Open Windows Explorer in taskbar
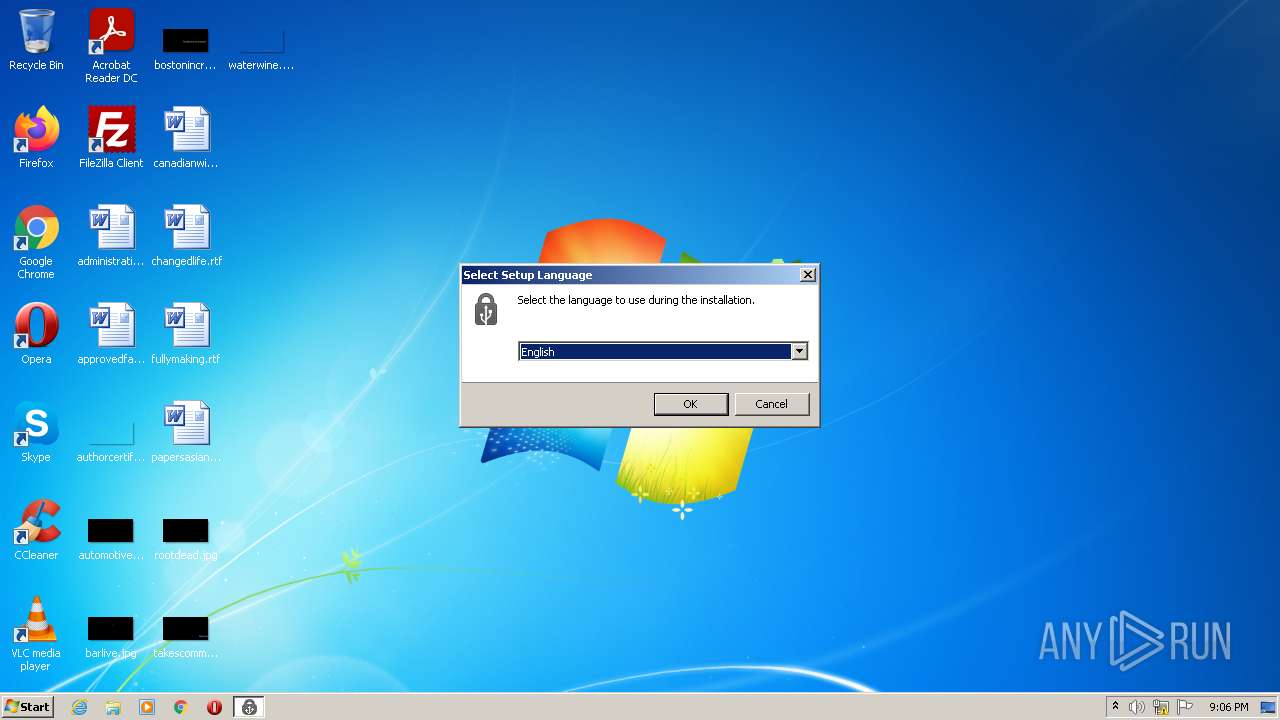This screenshot has width=1280, height=720. coord(113,707)
